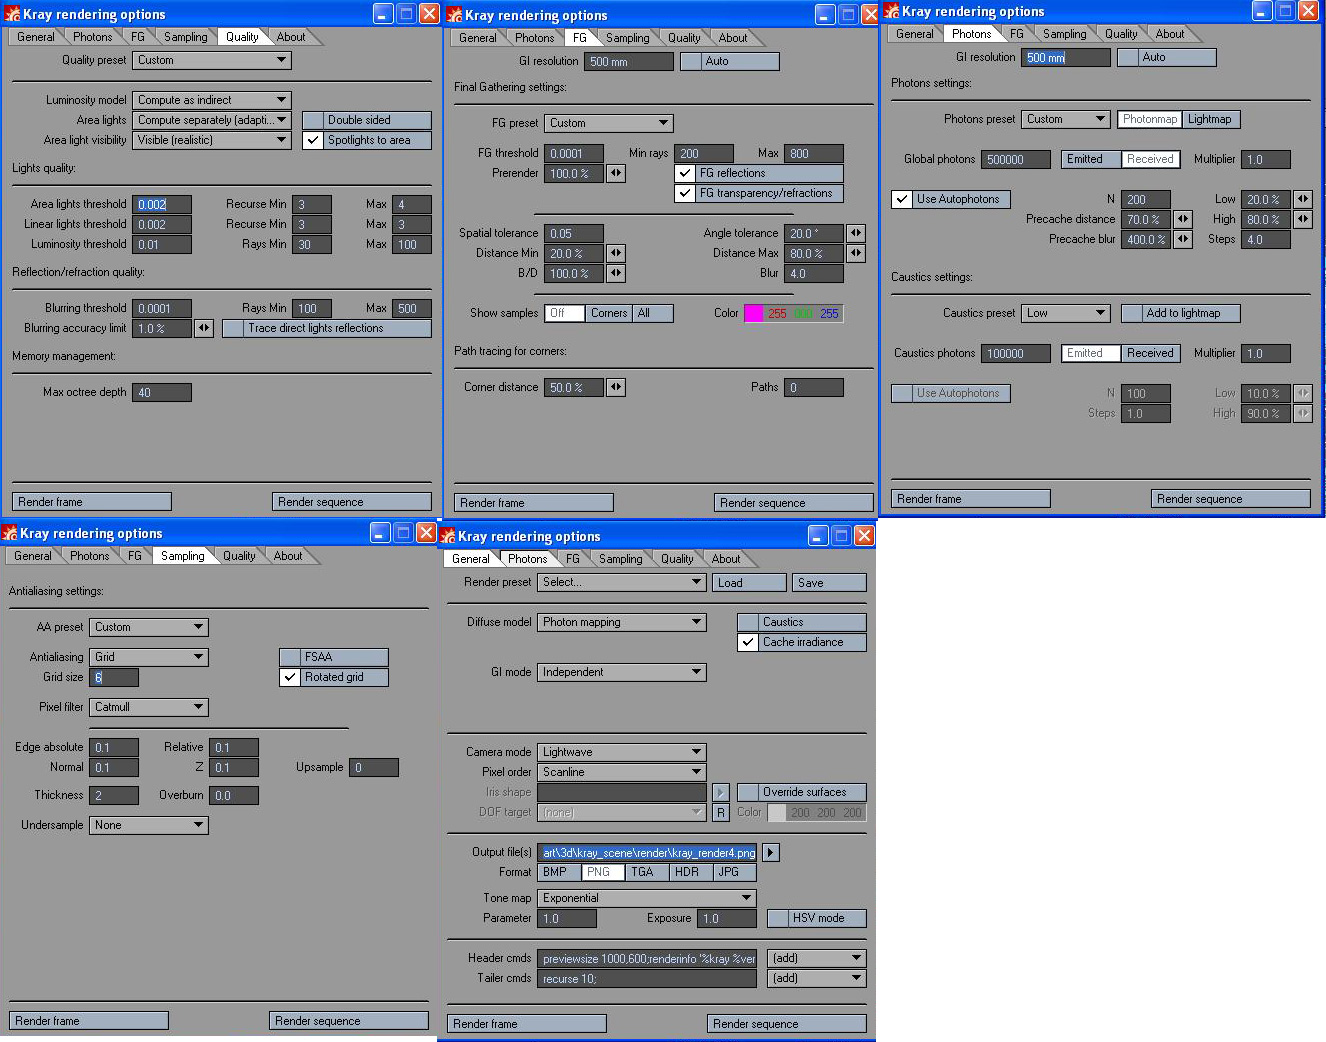Click the Load render preset button

pos(749,583)
